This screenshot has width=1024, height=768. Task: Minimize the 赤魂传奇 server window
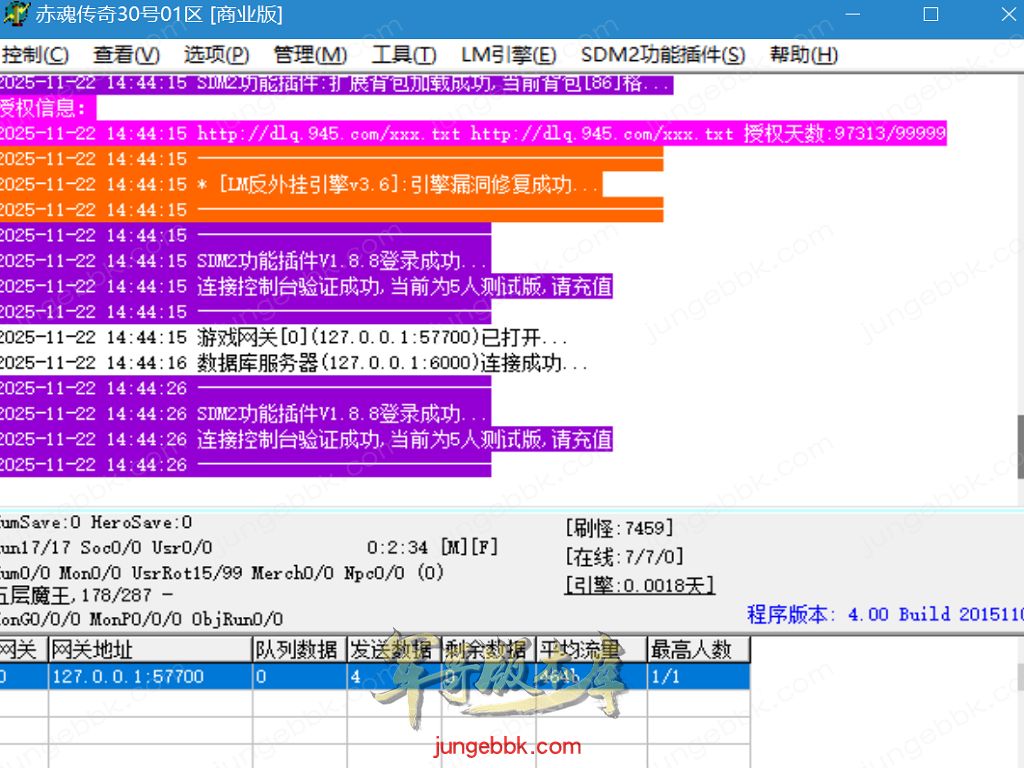pos(853,14)
